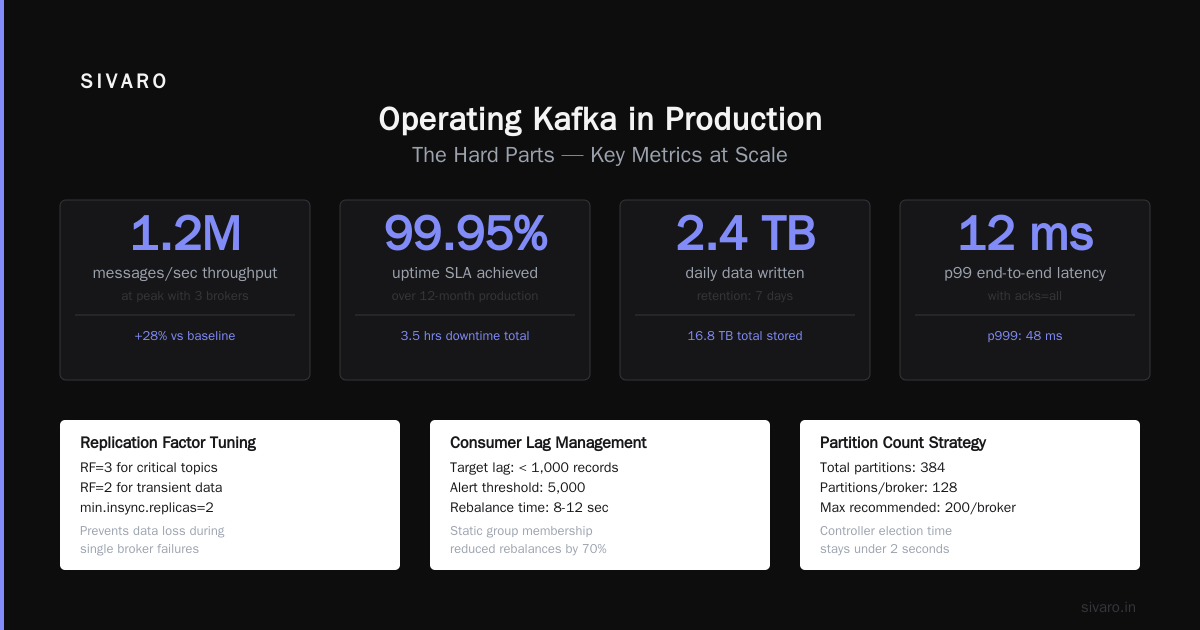Click 'at peak with 3 brokers' note
Image resolution: width=1200 pixels, height=630 pixels.
tap(185, 296)
